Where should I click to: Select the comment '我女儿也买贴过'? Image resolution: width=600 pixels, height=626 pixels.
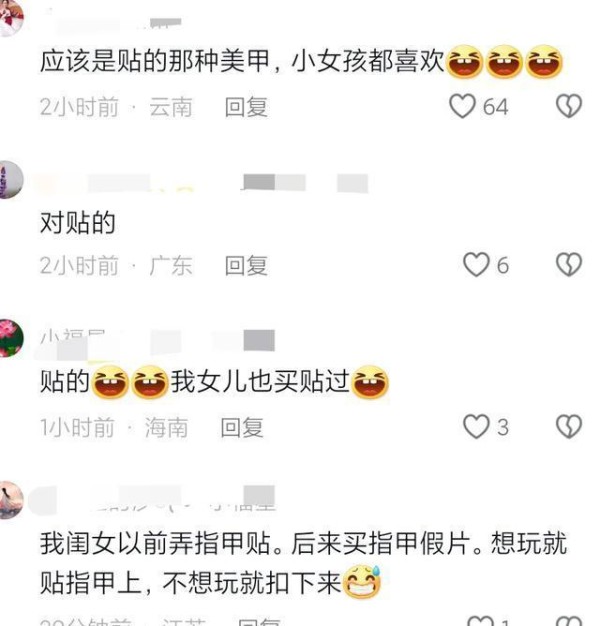[260, 382]
